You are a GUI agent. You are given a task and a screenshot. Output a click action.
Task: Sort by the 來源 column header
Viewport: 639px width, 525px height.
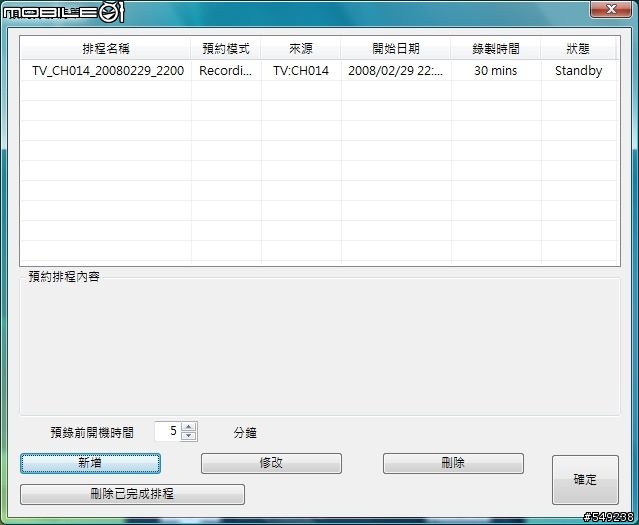301,49
